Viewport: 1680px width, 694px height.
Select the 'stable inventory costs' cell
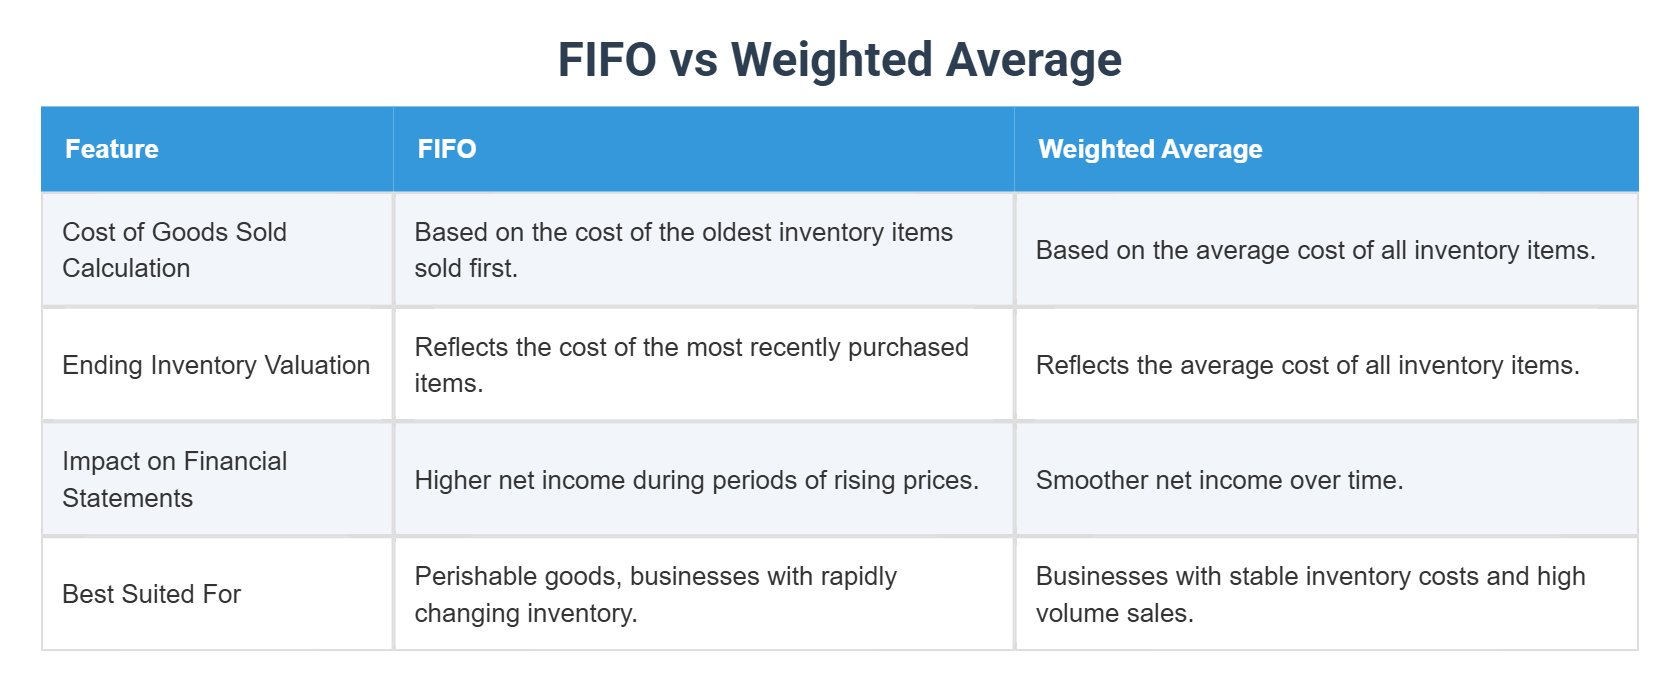tap(1310, 594)
